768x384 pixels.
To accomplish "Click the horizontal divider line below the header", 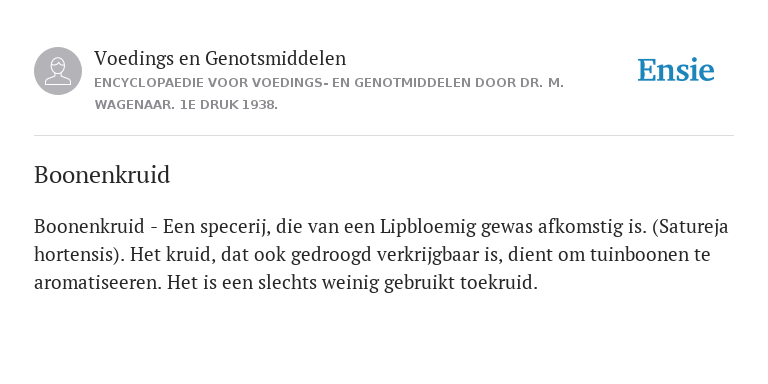I will (x=384, y=135).
